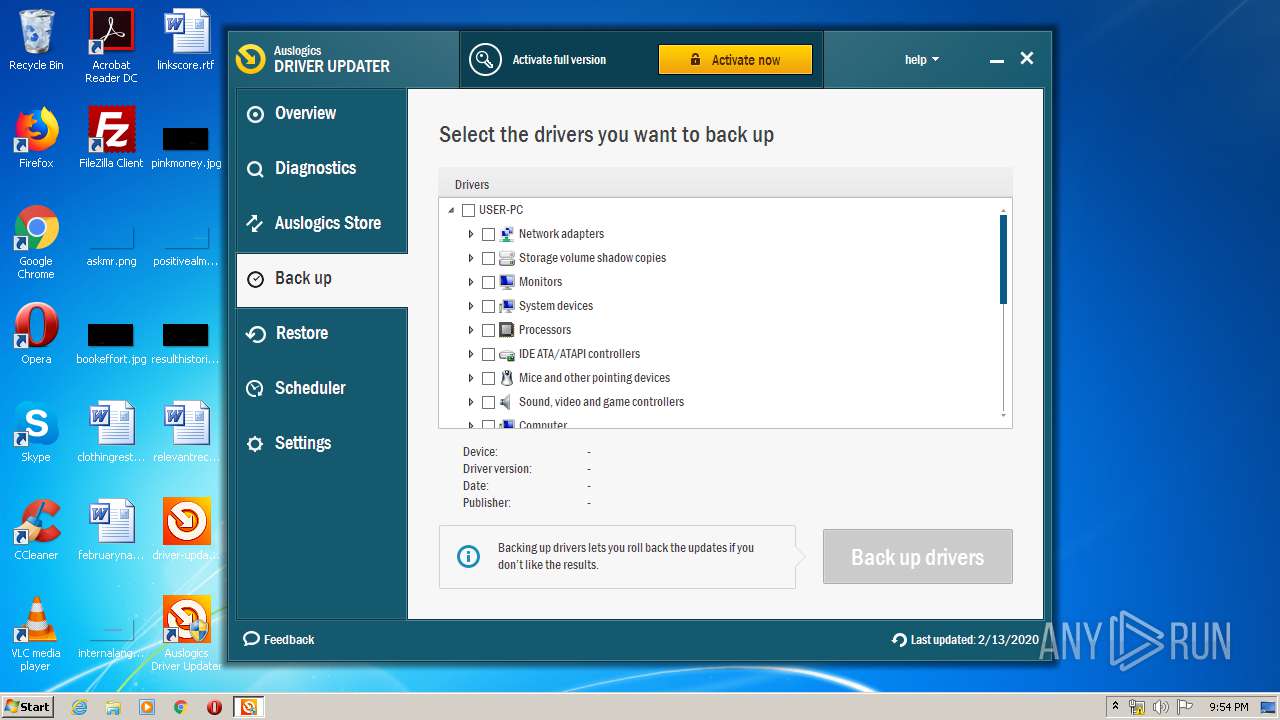Expand the Network adapters node
This screenshot has width=1280, height=720.
471,234
